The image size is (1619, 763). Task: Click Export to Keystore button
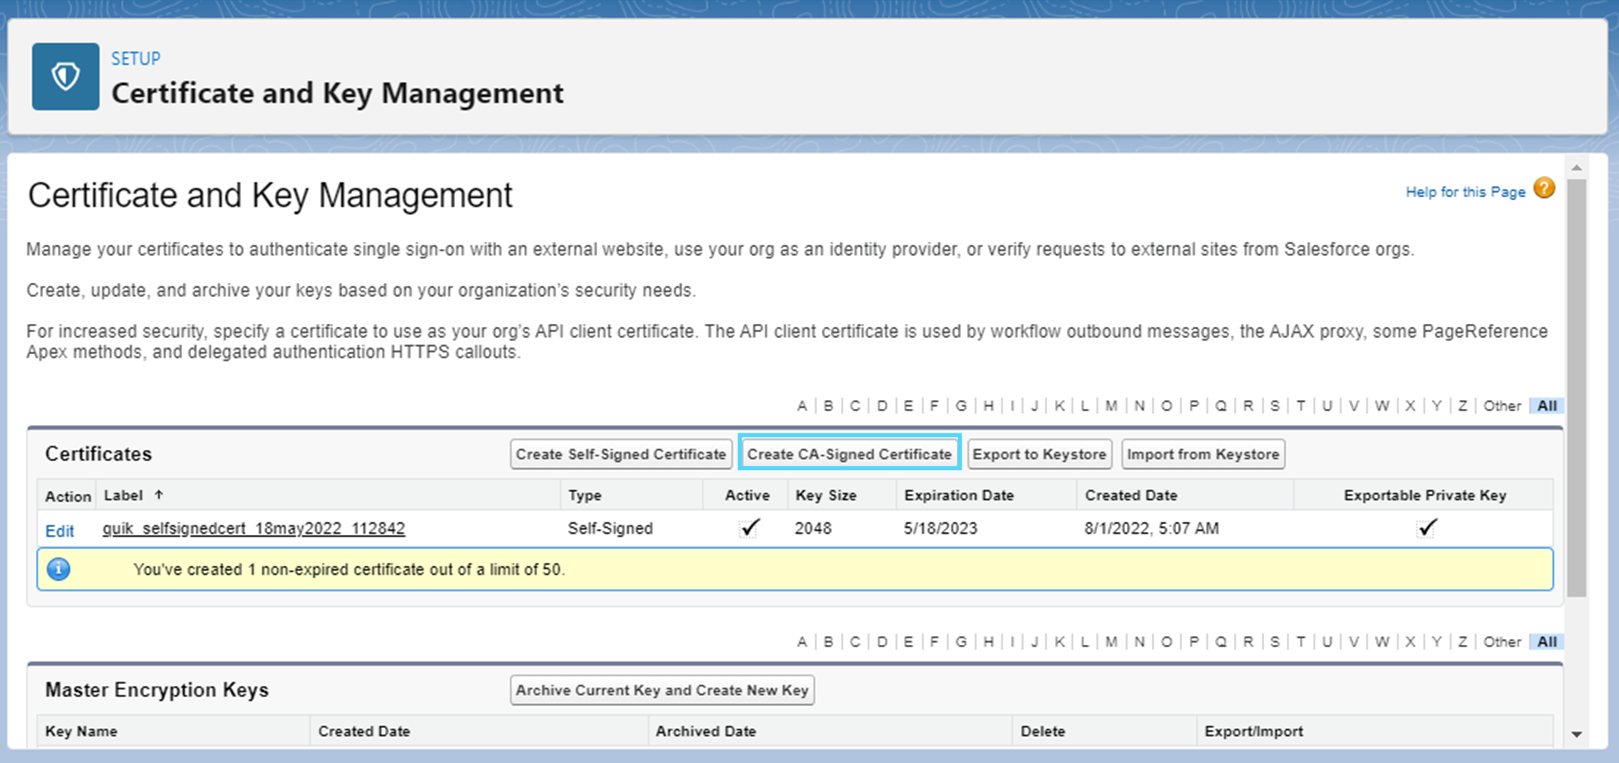point(1040,454)
